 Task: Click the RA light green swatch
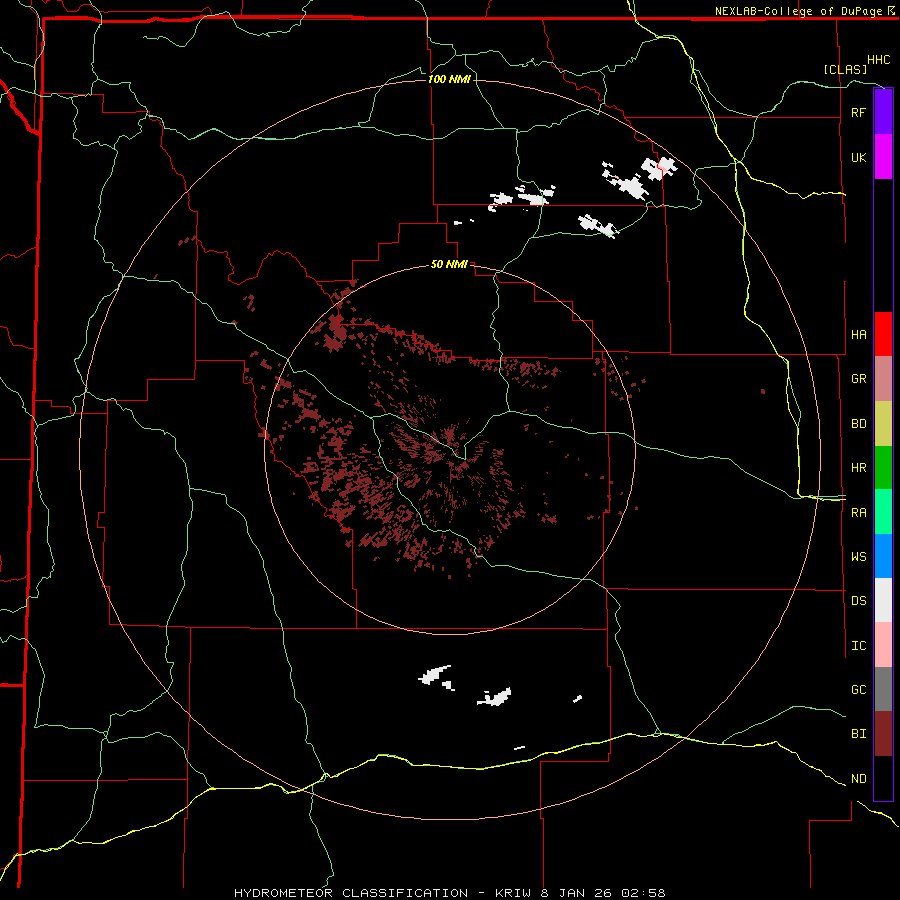click(883, 512)
